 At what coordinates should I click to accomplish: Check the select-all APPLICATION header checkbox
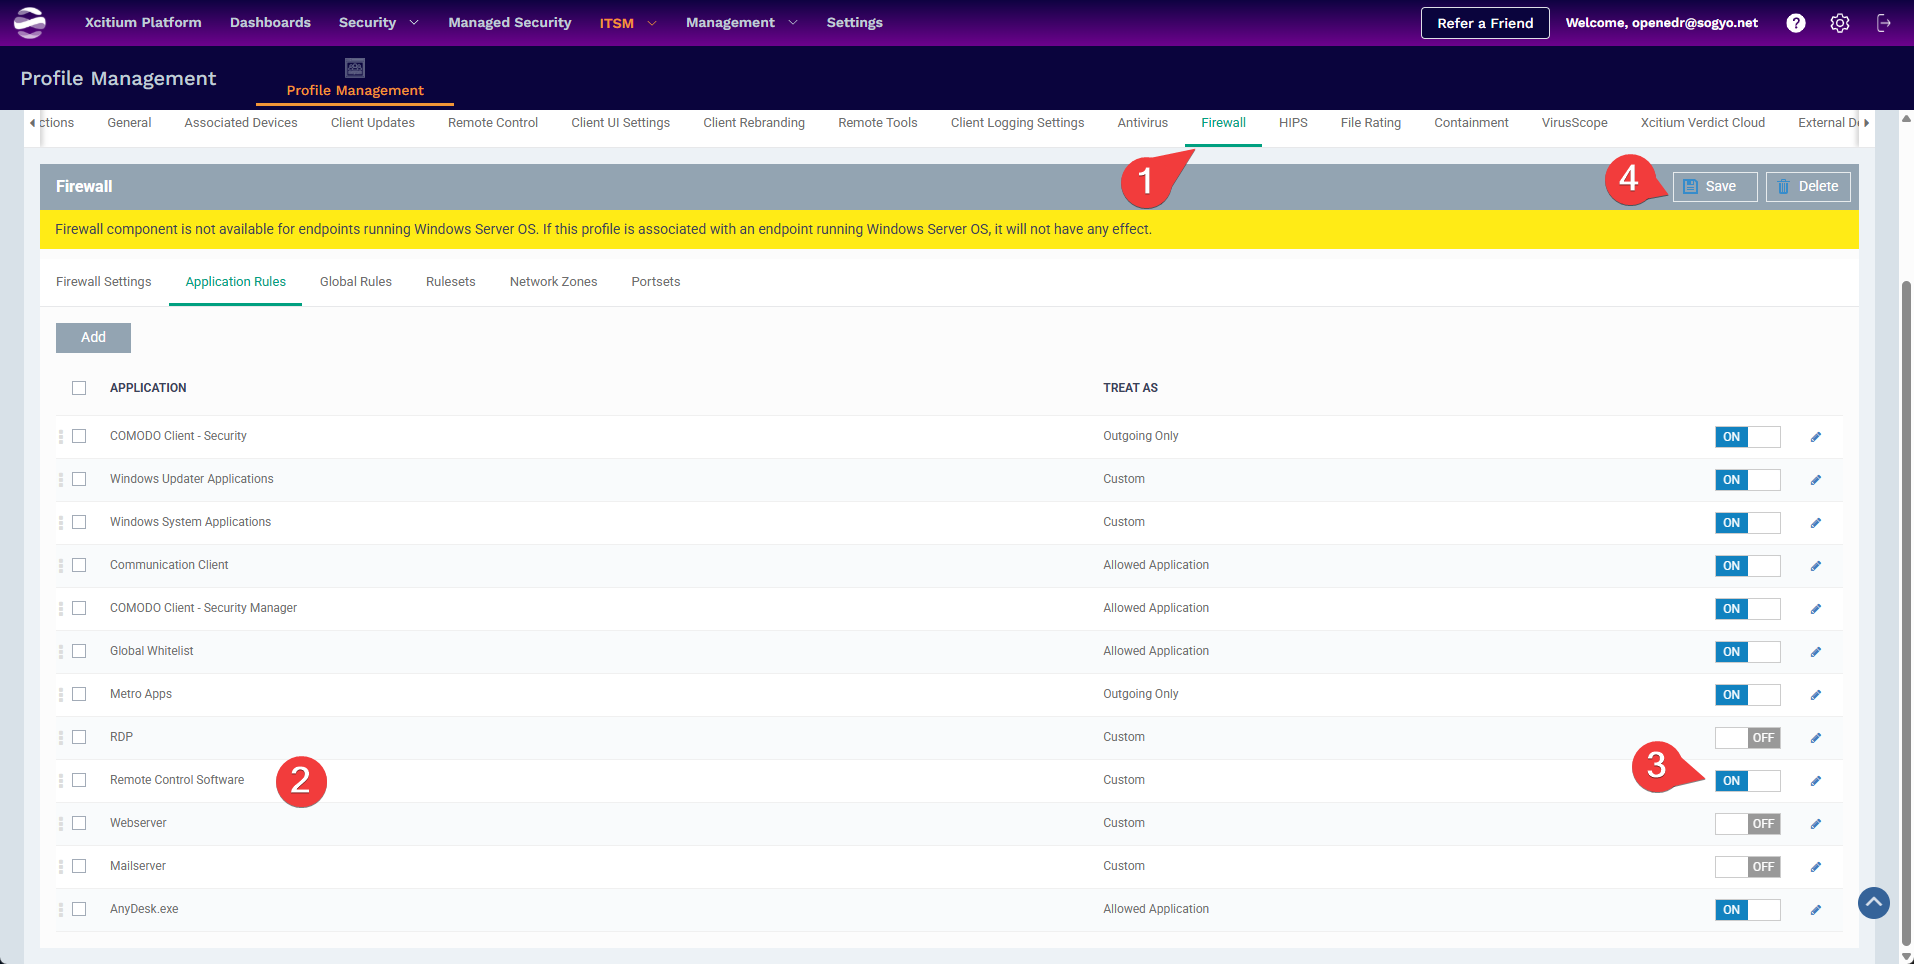click(x=79, y=388)
